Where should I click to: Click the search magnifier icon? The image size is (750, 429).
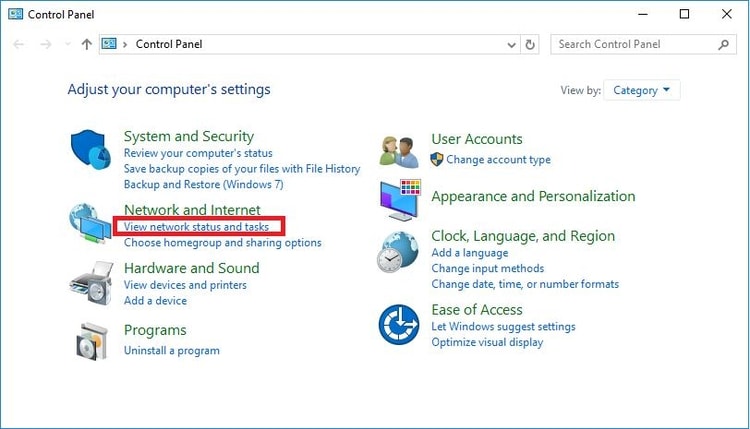click(724, 44)
